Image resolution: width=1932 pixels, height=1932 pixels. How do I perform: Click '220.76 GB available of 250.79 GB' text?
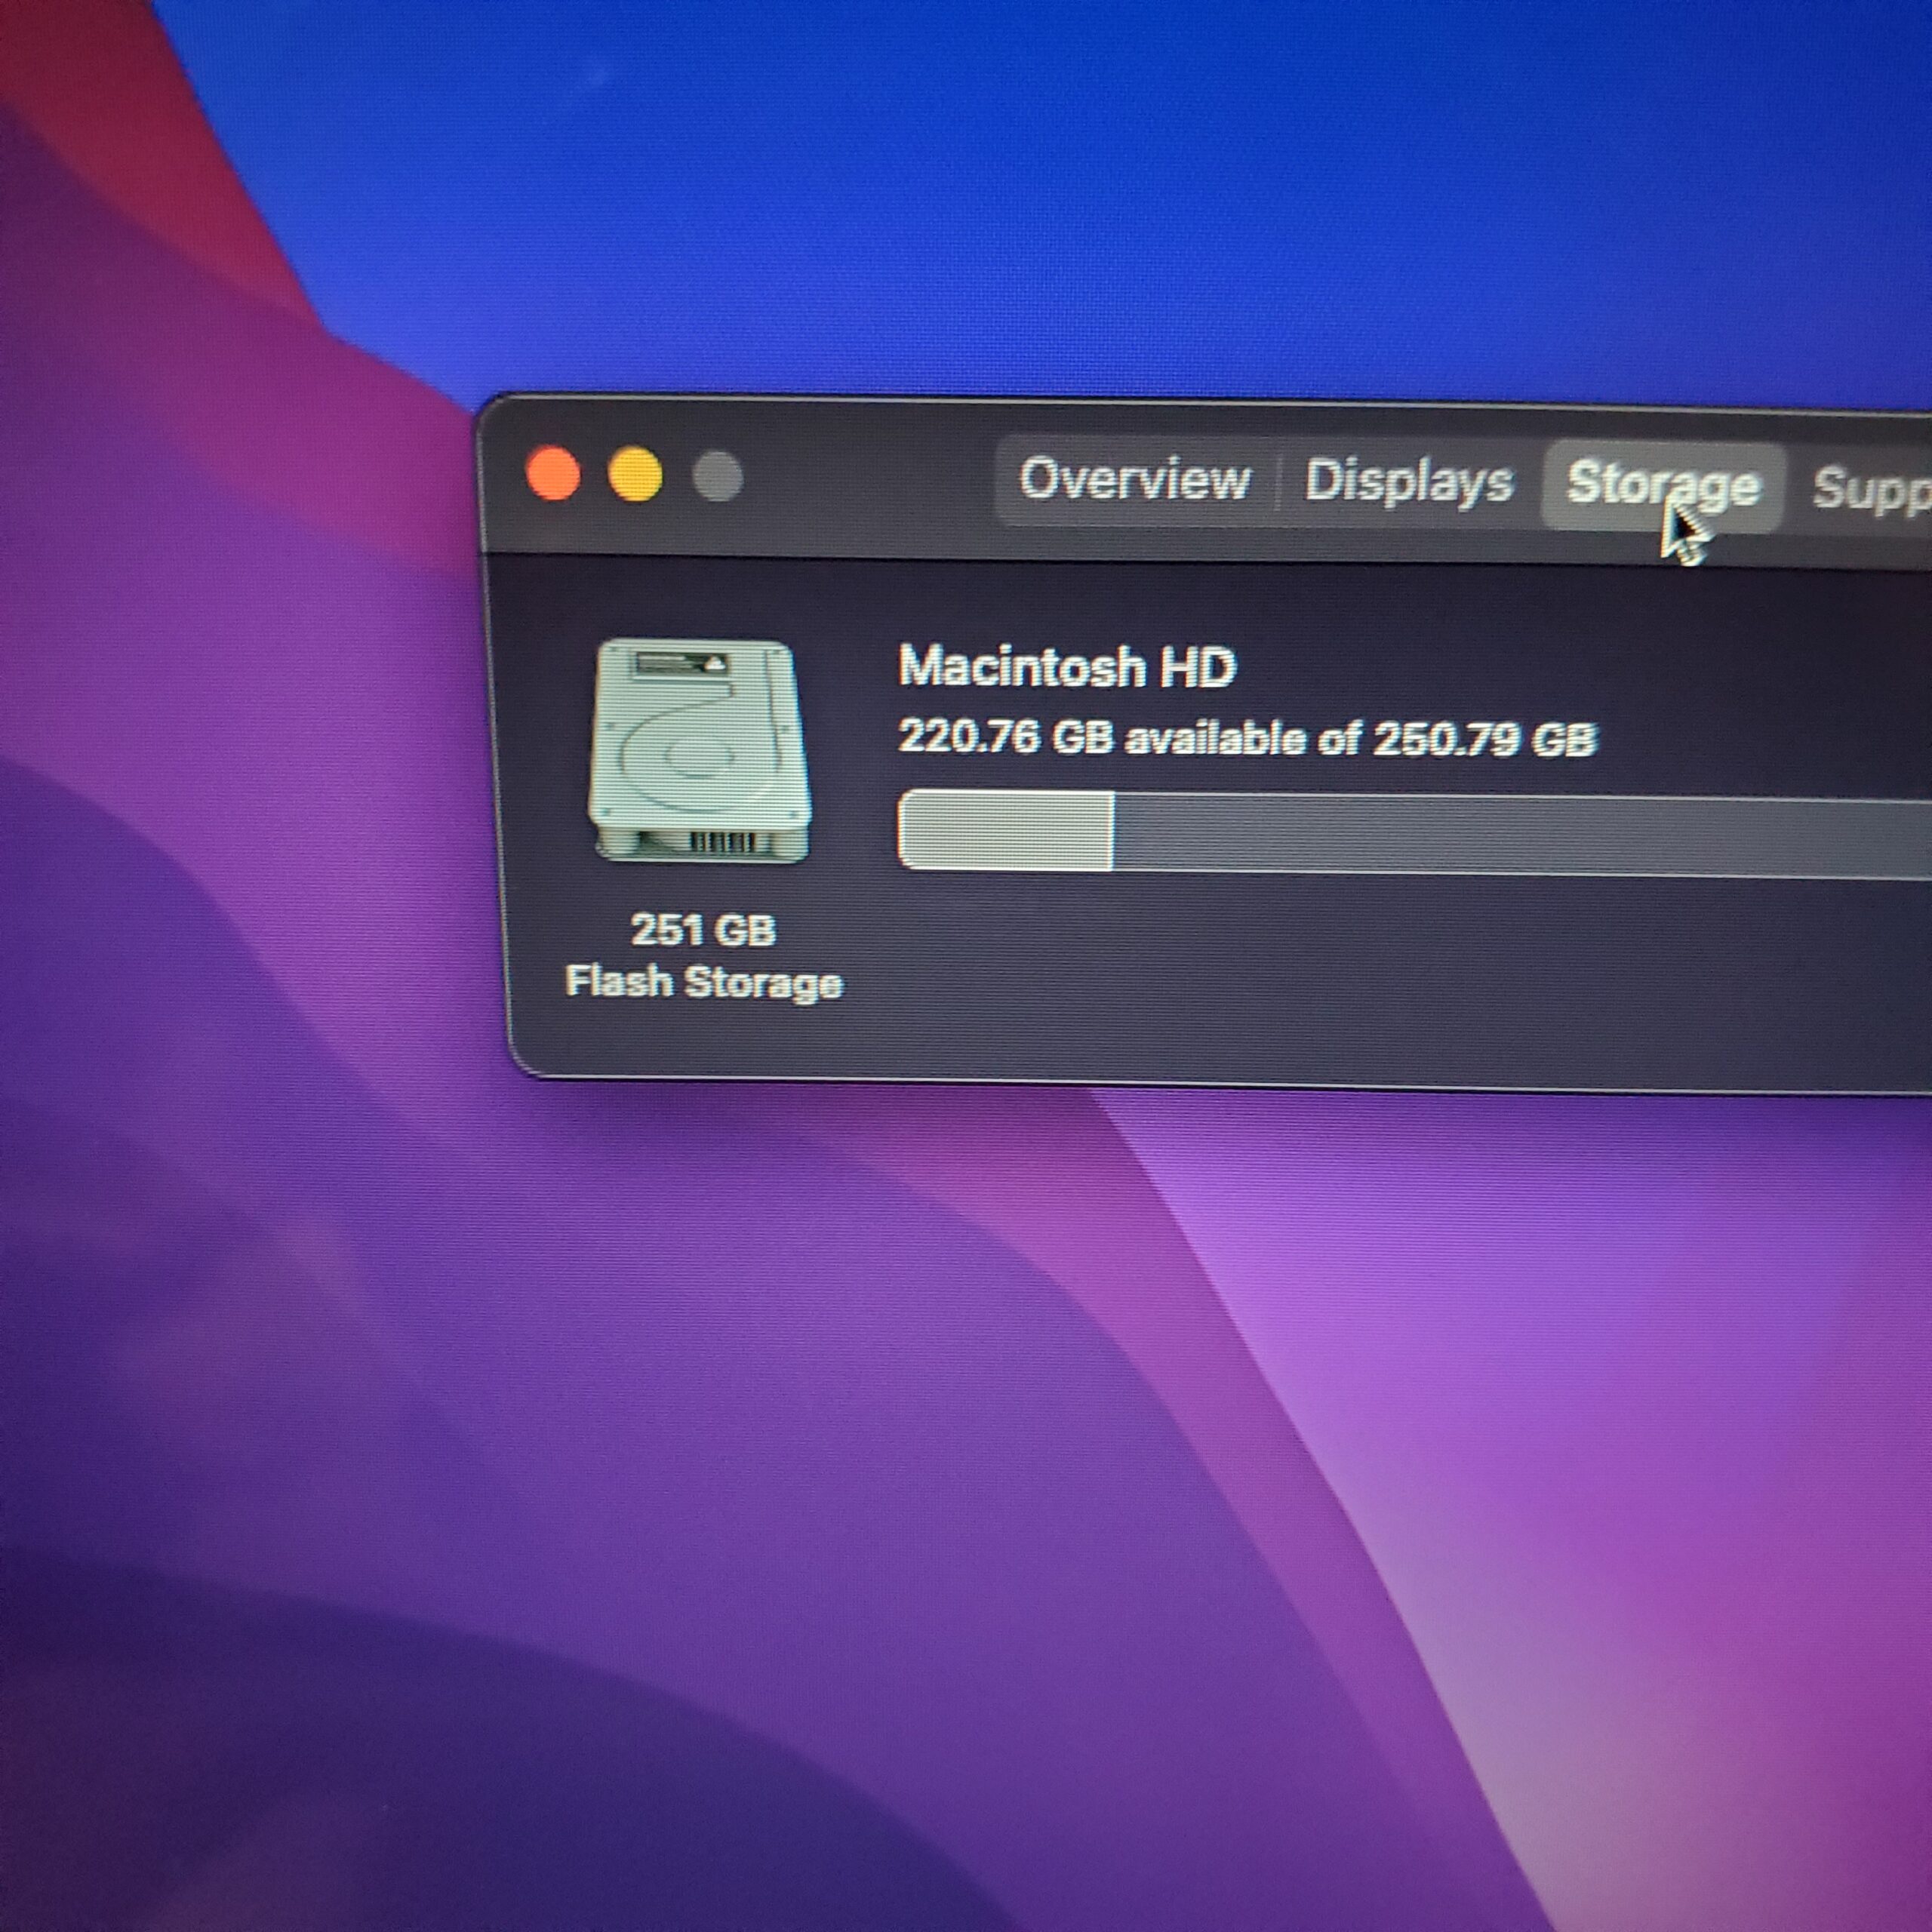pos(1247,738)
